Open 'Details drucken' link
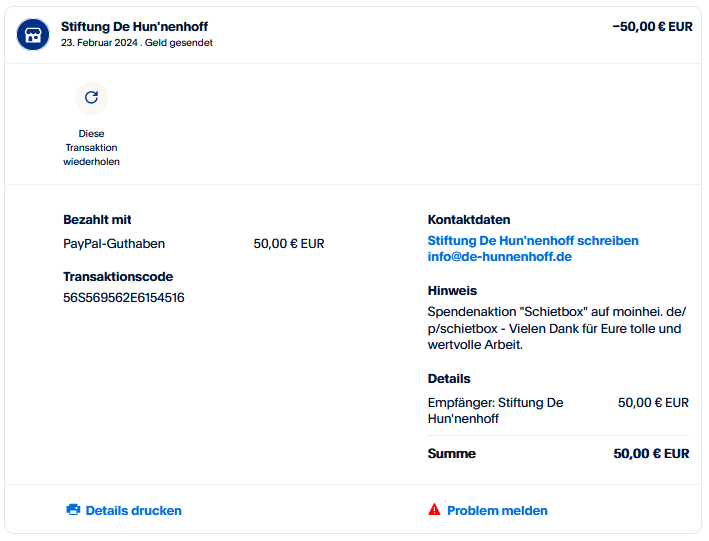Viewport: 709px width, 541px height. coord(133,511)
